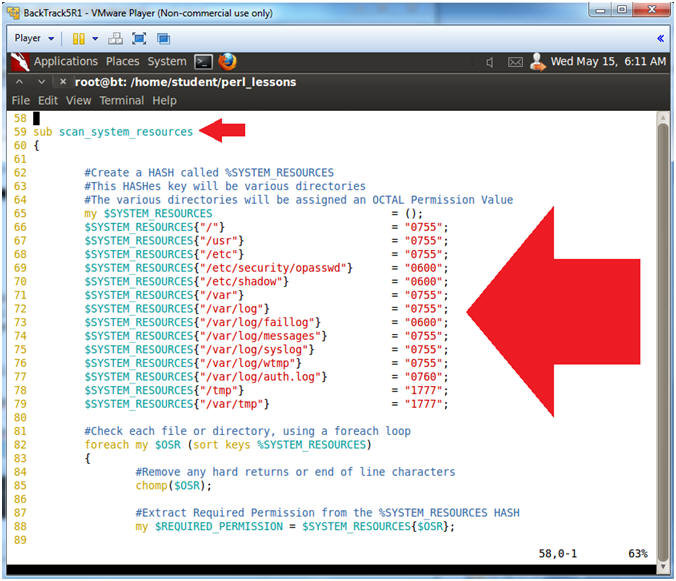Open the Places menu
Viewport: 676px width, 581px height.
122,62
